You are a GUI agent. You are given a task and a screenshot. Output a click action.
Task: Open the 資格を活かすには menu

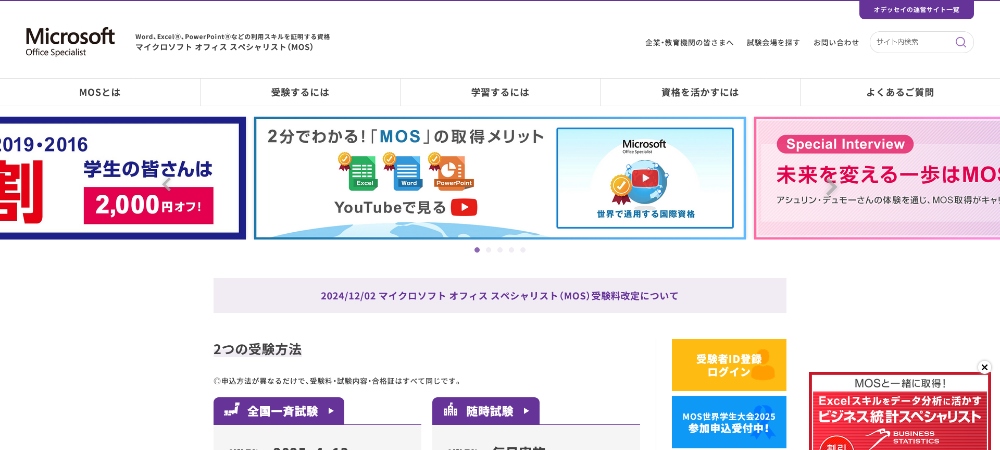[x=700, y=92]
